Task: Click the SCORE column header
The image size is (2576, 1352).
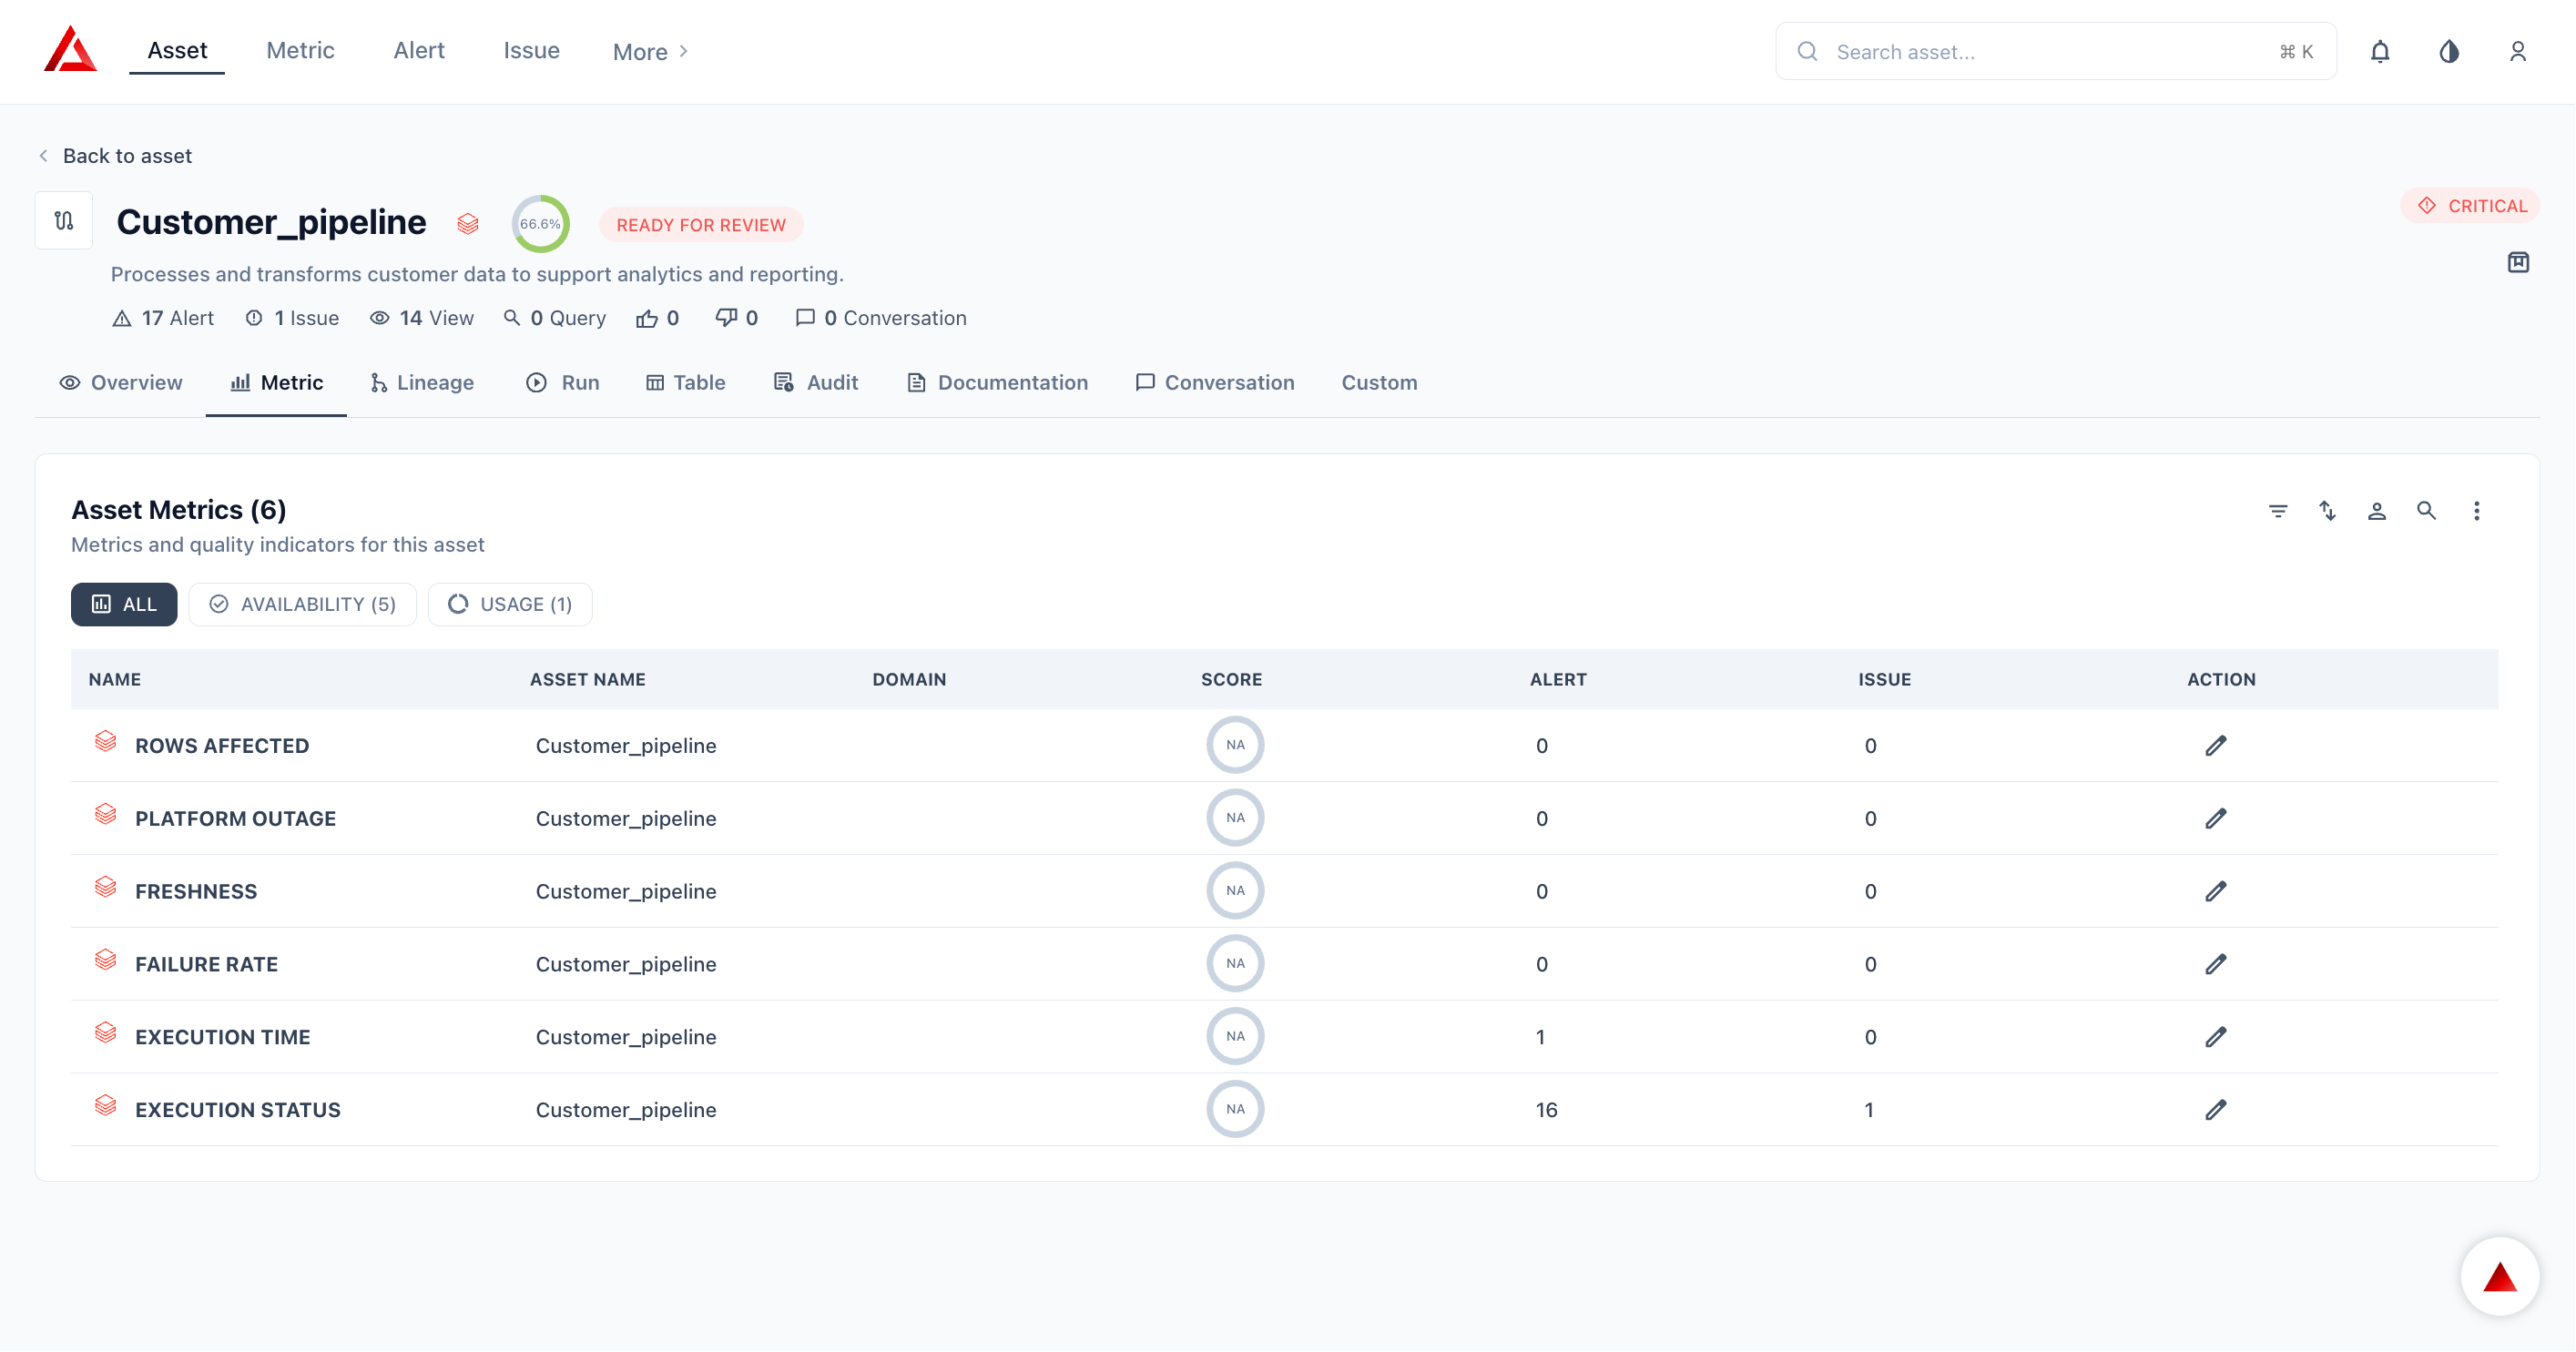Action: pos(1231,680)
